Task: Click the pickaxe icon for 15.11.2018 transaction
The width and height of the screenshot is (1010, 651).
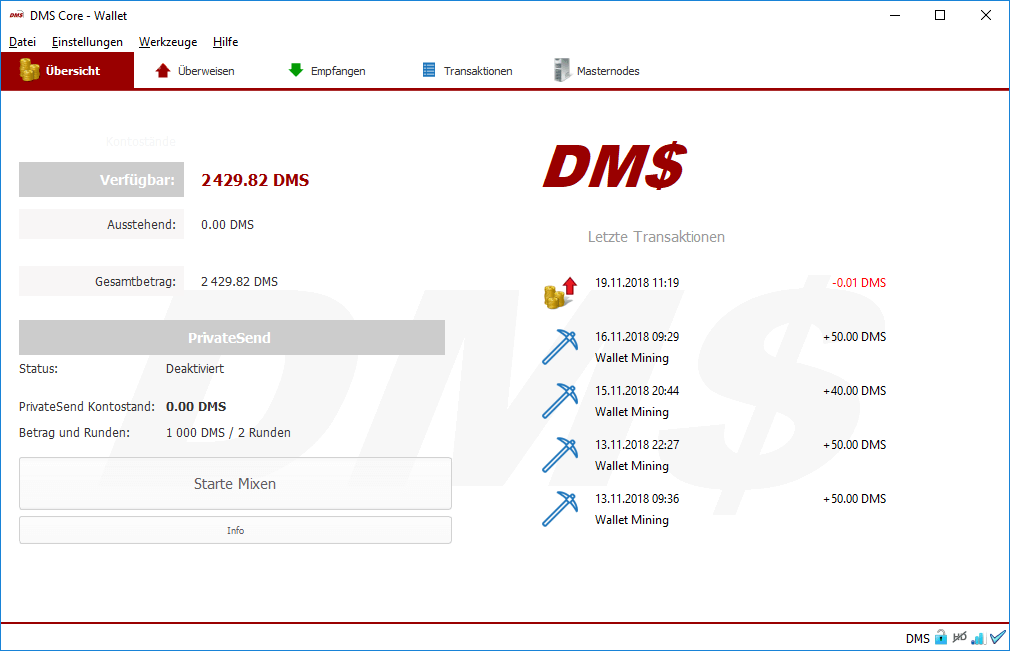Action: [x=560, y=400]
